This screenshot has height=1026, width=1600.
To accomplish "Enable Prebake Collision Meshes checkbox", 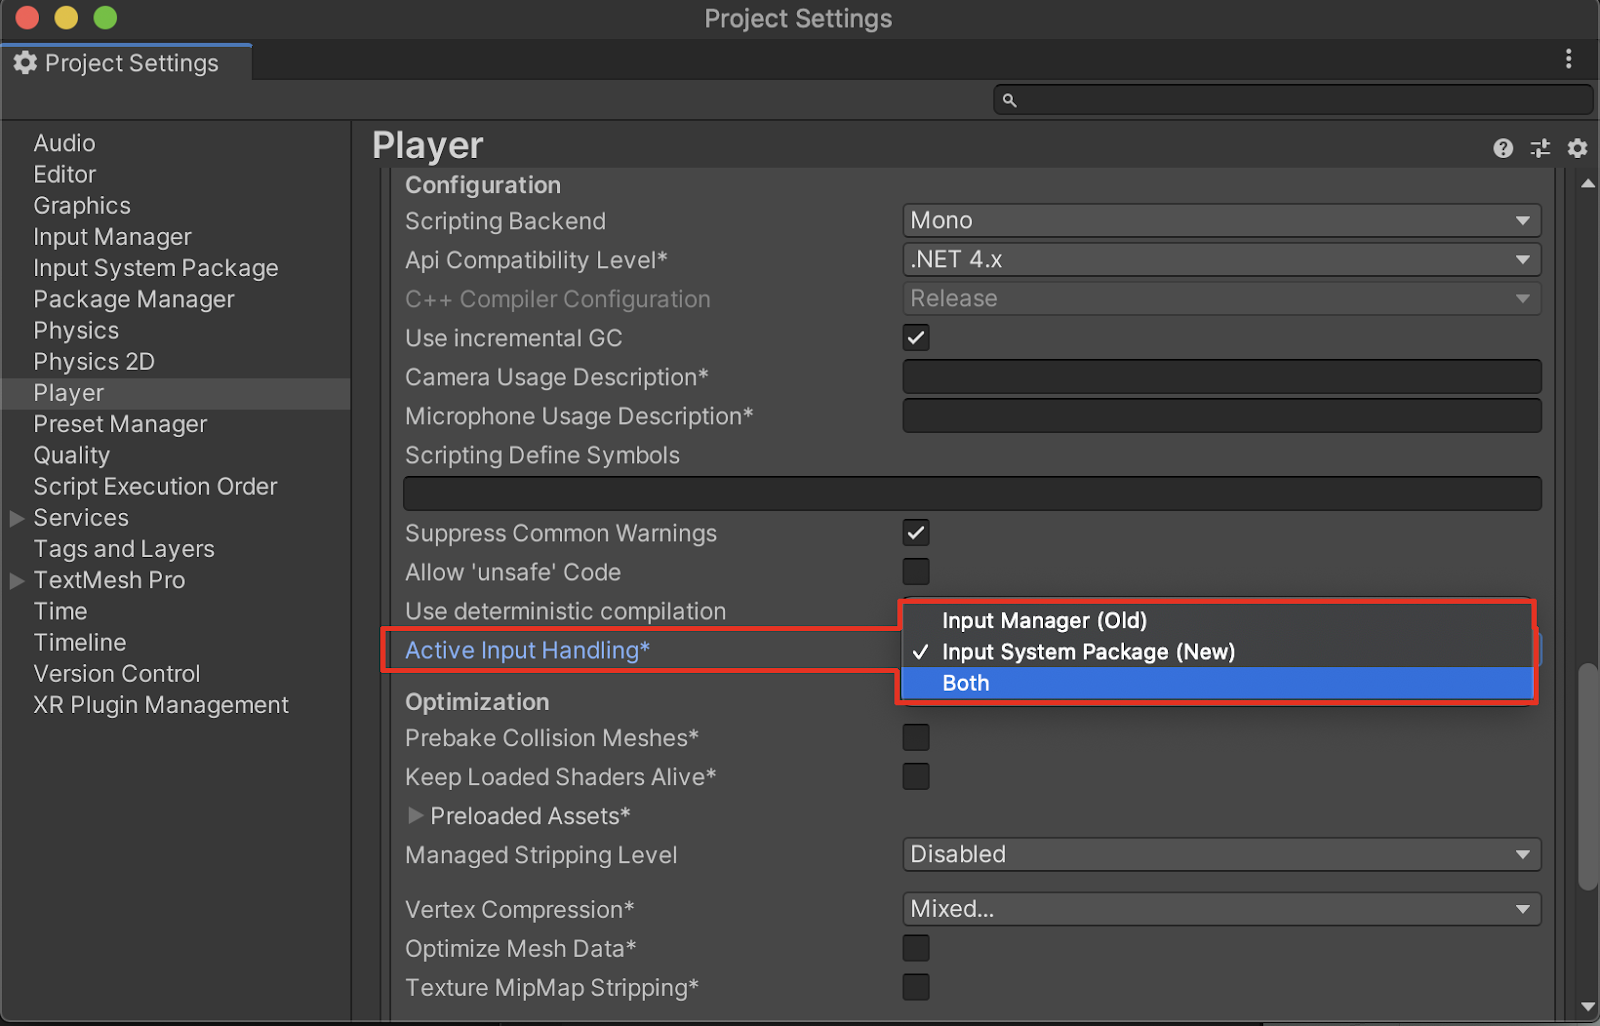I will pyautogui.click(x=915, y=738).
